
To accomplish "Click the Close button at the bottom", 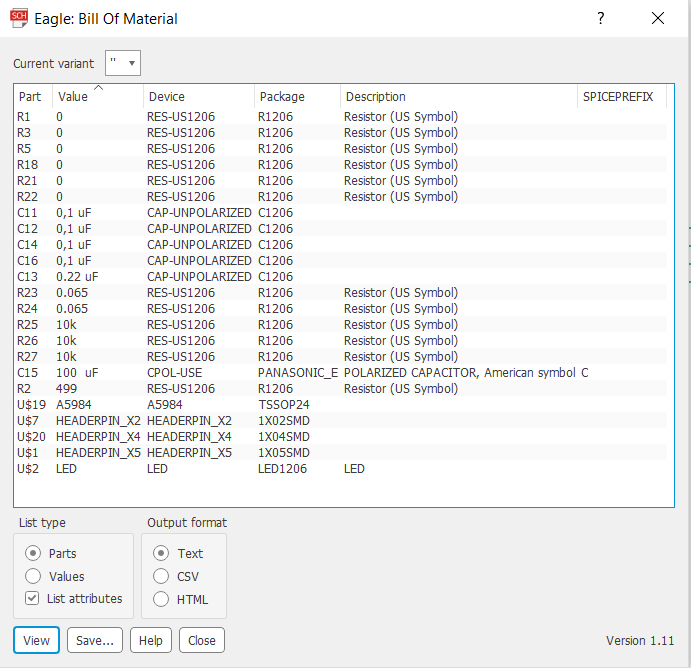I will (202, 640).
